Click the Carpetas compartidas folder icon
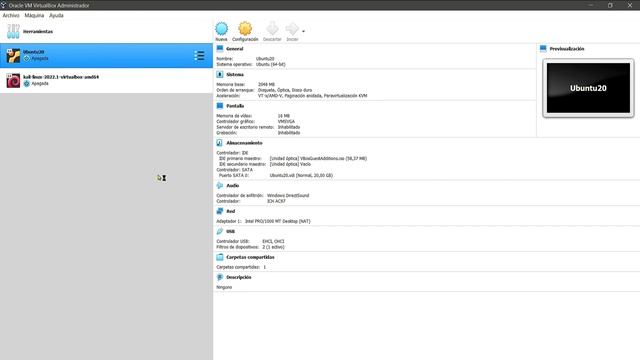 (x=220, y=257)
